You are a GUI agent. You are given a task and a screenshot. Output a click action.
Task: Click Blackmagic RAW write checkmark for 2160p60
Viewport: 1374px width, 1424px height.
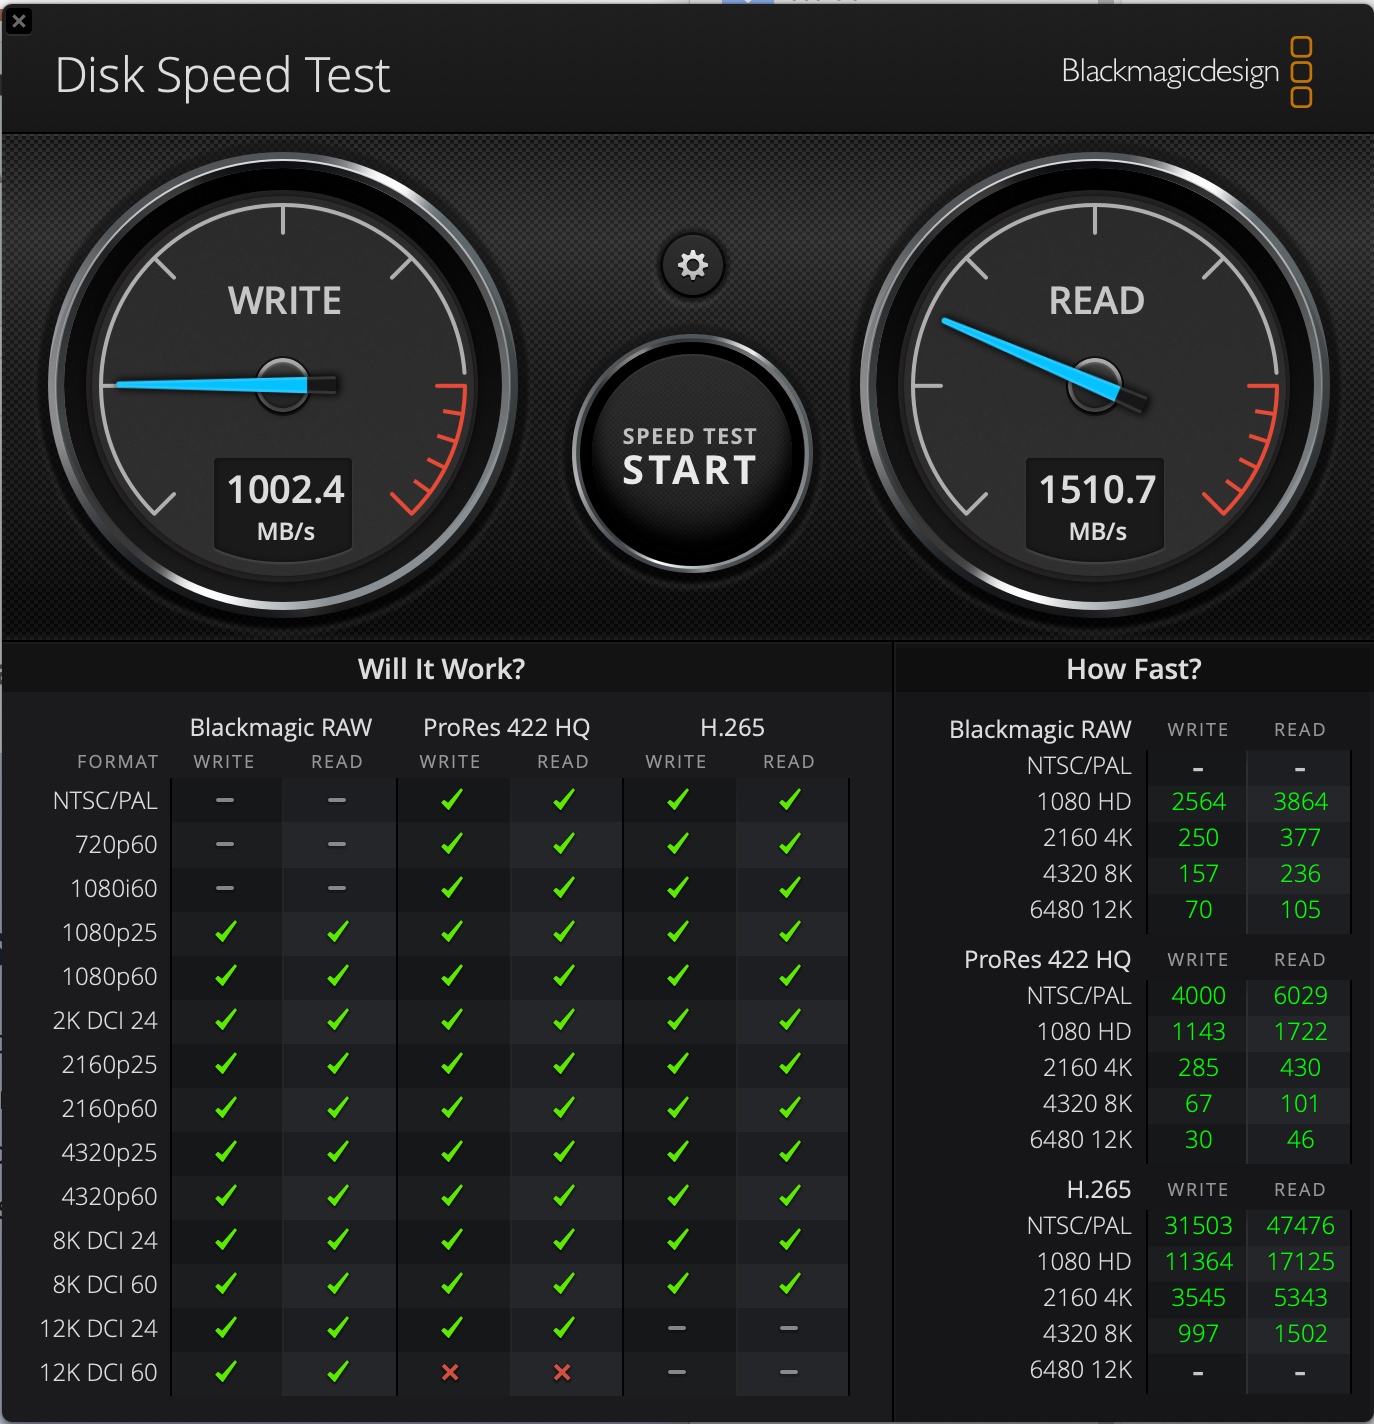click(x=226, y=1108)
